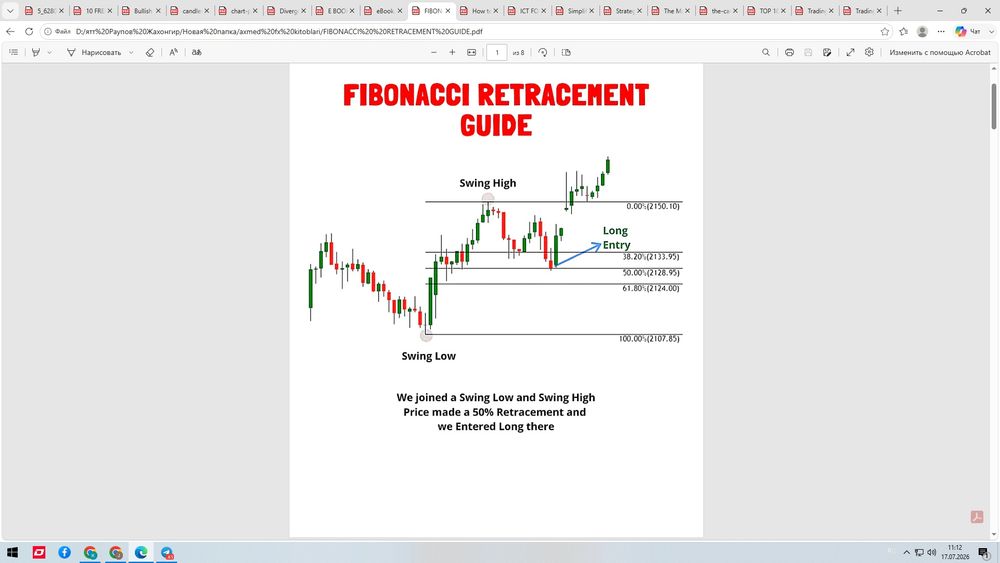1000x563 pixels.
Task: Click the translate document icon
Action: 196,52
